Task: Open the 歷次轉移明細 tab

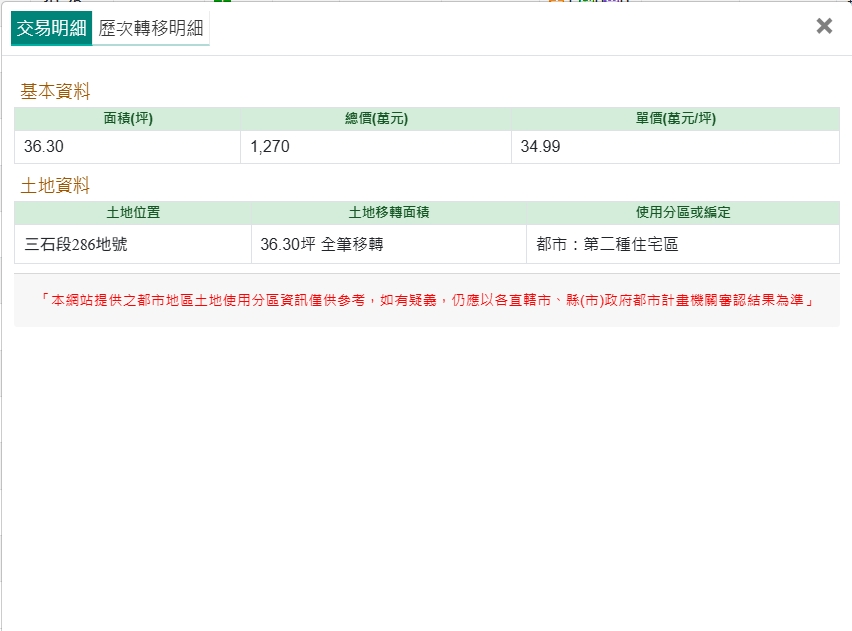Action: (x=151, y=28)
